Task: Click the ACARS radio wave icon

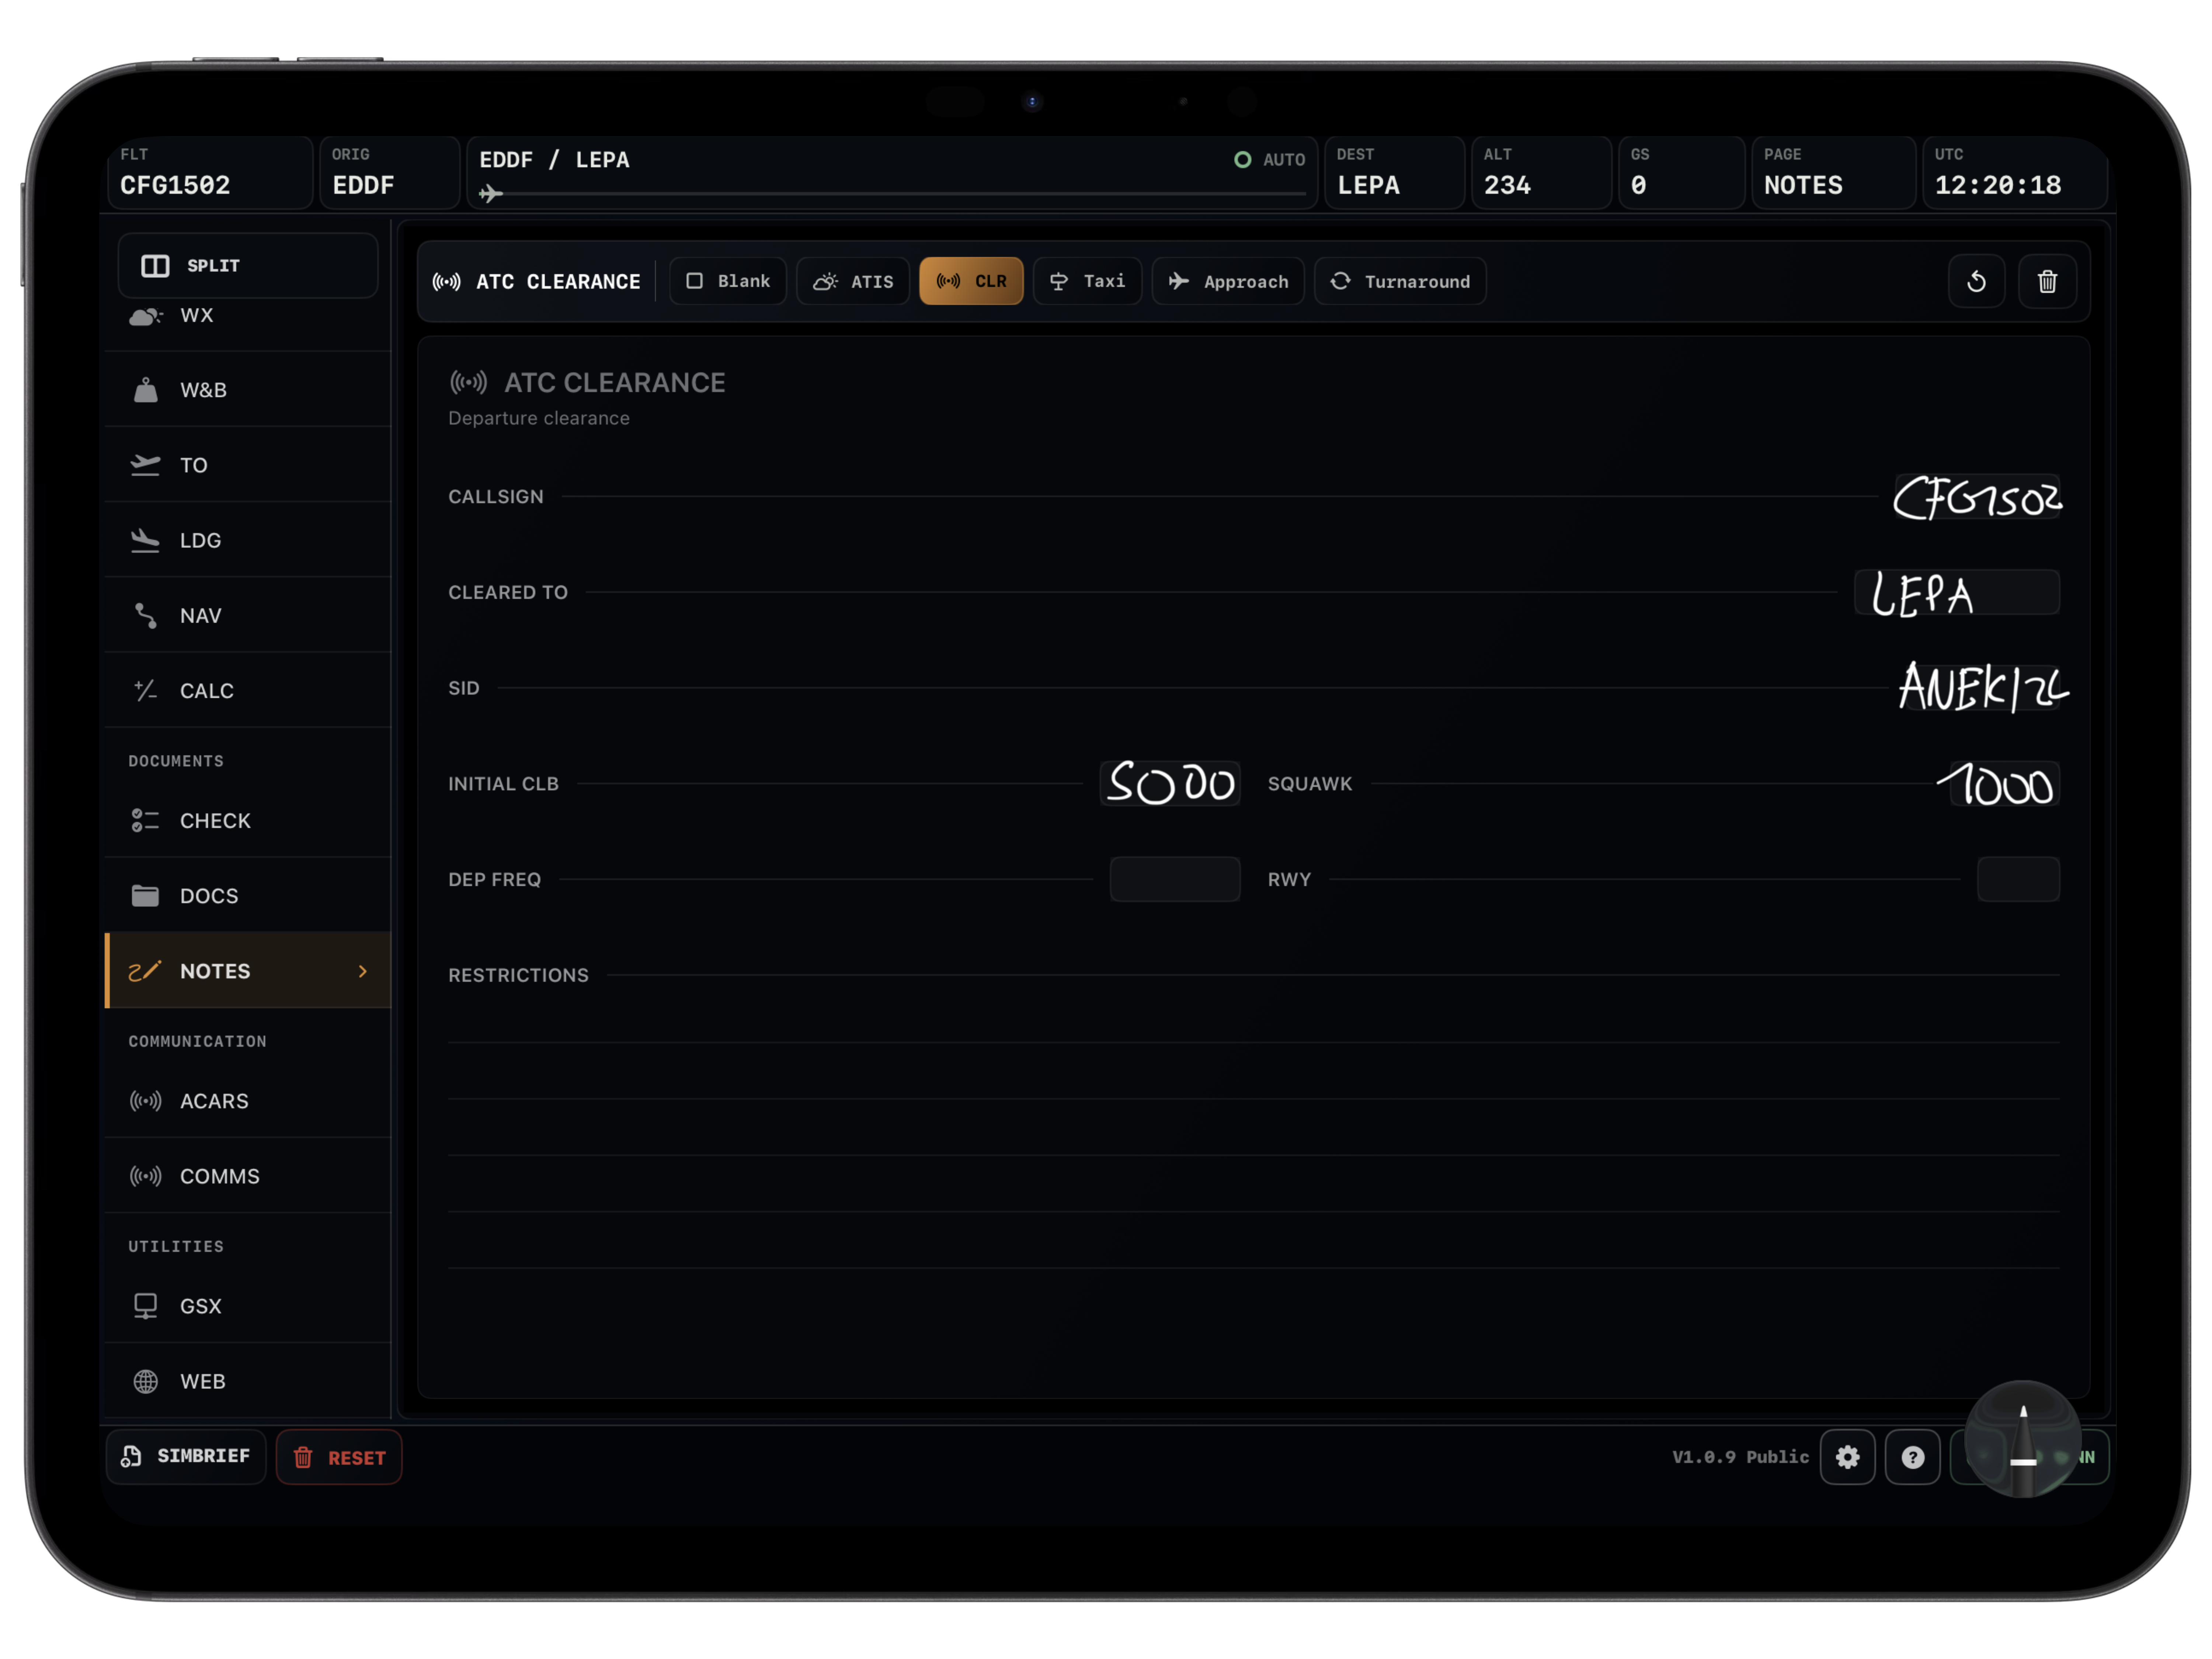Action: pos(146,1101)
